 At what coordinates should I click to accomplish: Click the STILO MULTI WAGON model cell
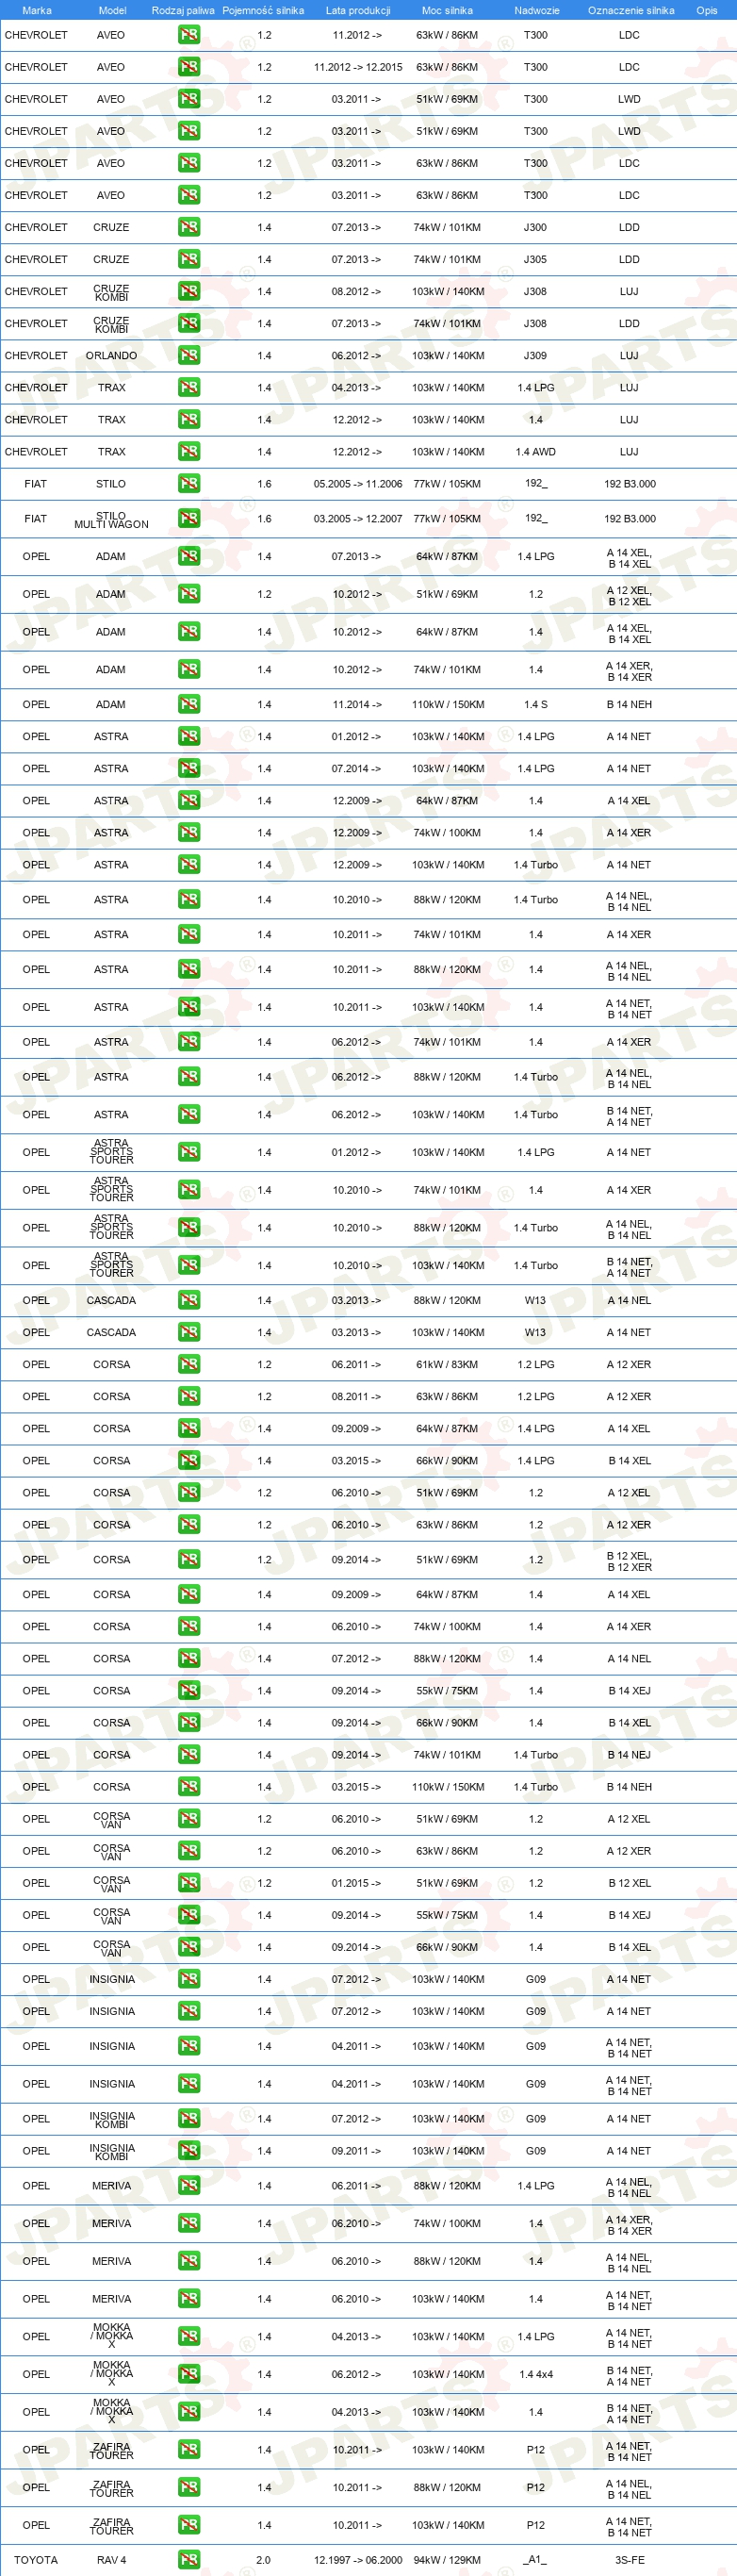[111, 520]
